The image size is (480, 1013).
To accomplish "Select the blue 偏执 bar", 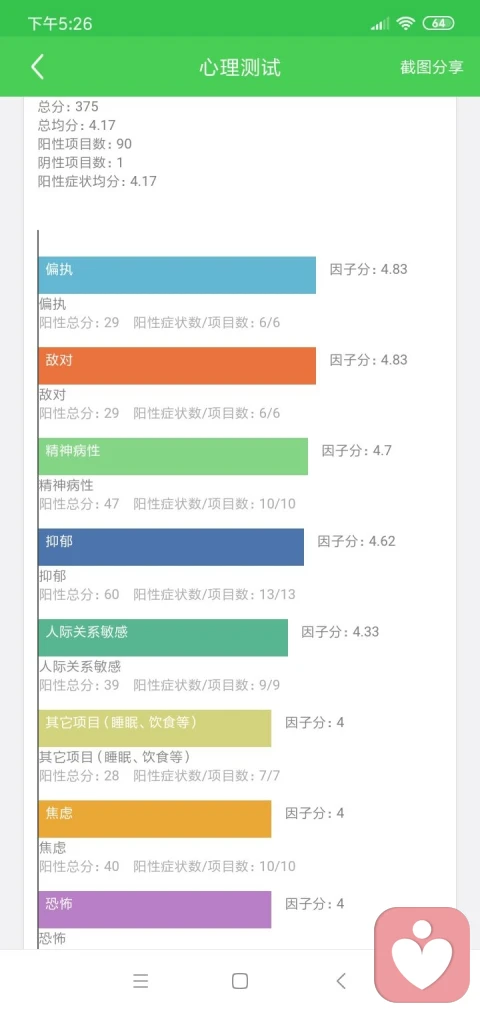I will [177, 275].
